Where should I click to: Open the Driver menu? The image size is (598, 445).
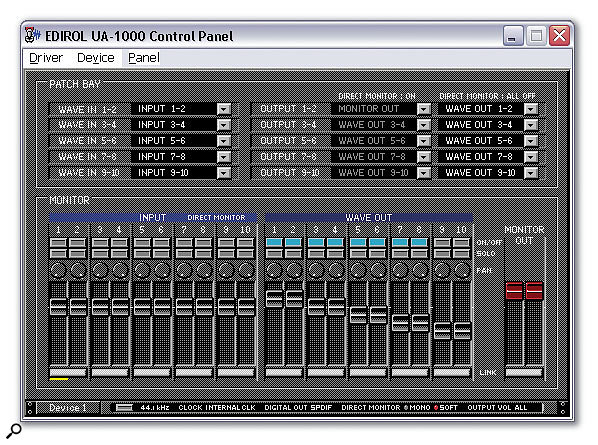point(46,58)
